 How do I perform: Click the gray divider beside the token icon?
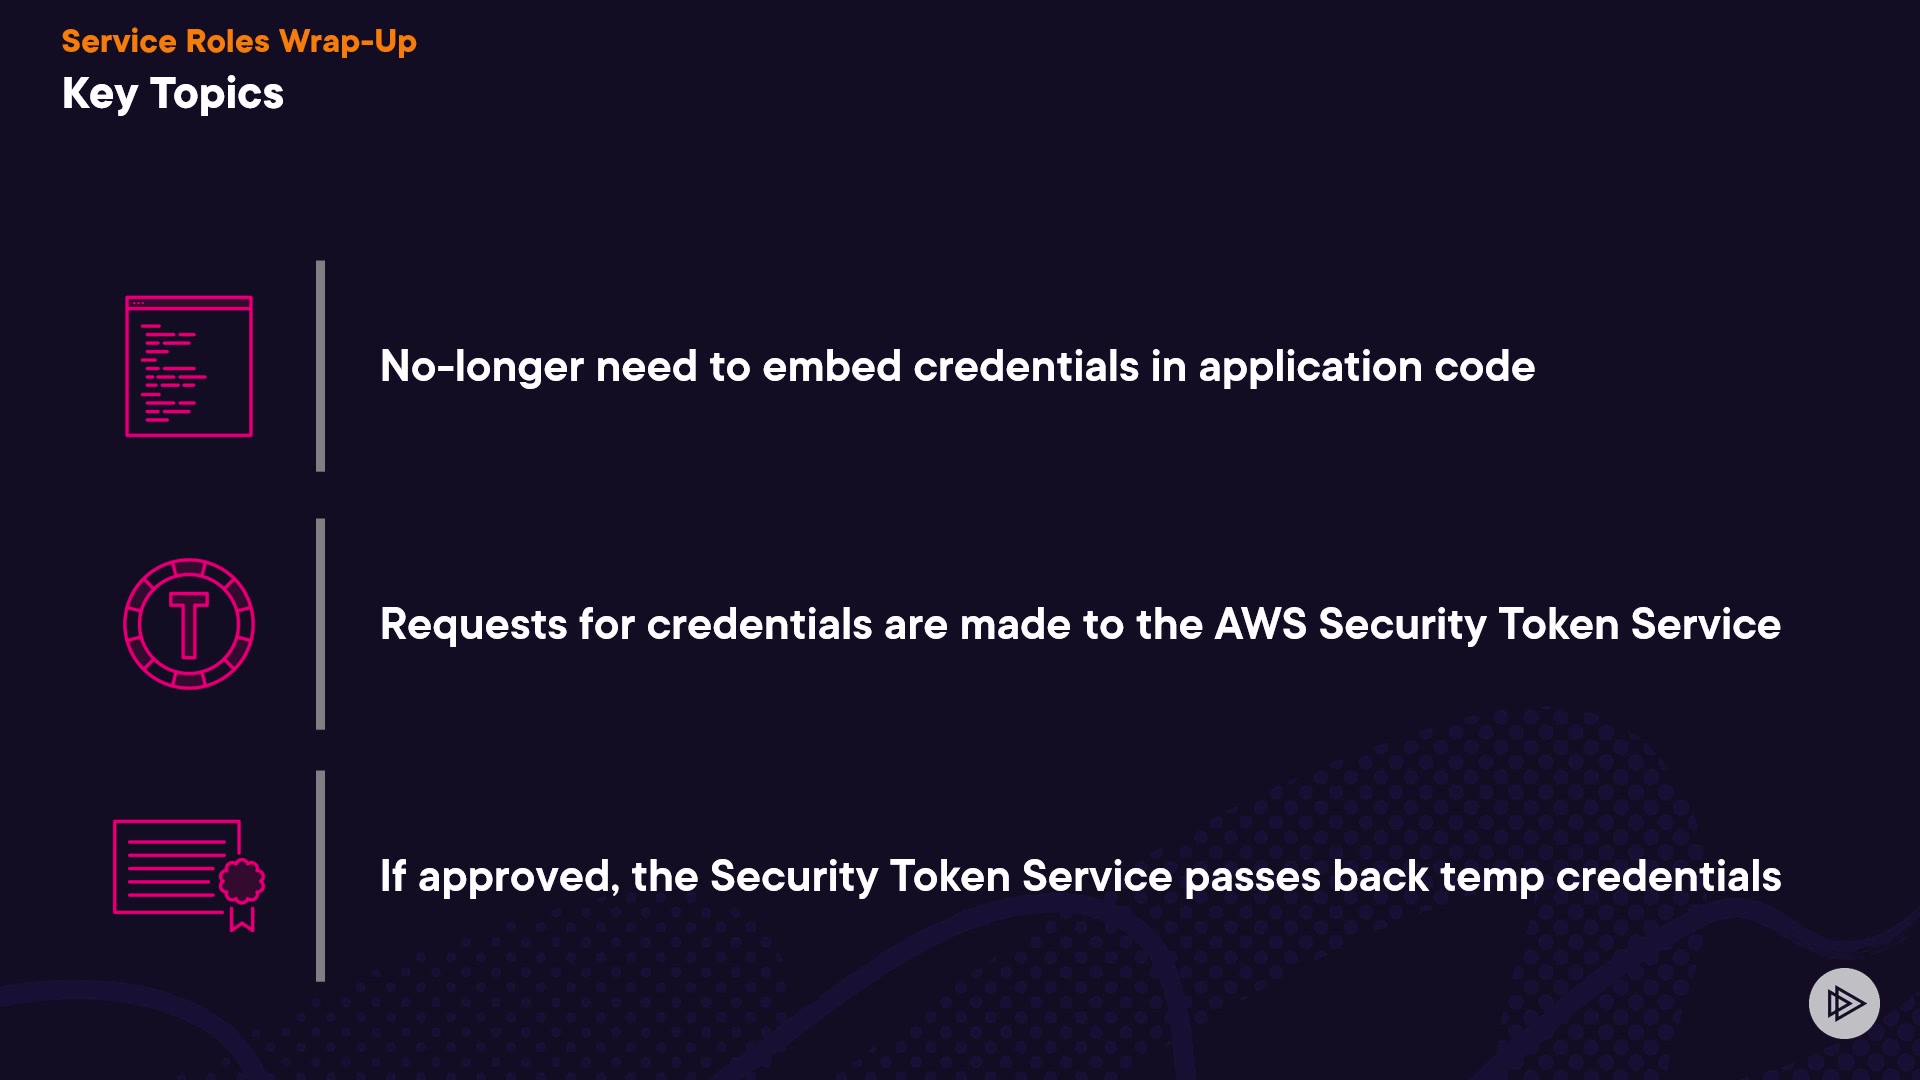coord(320,624)
